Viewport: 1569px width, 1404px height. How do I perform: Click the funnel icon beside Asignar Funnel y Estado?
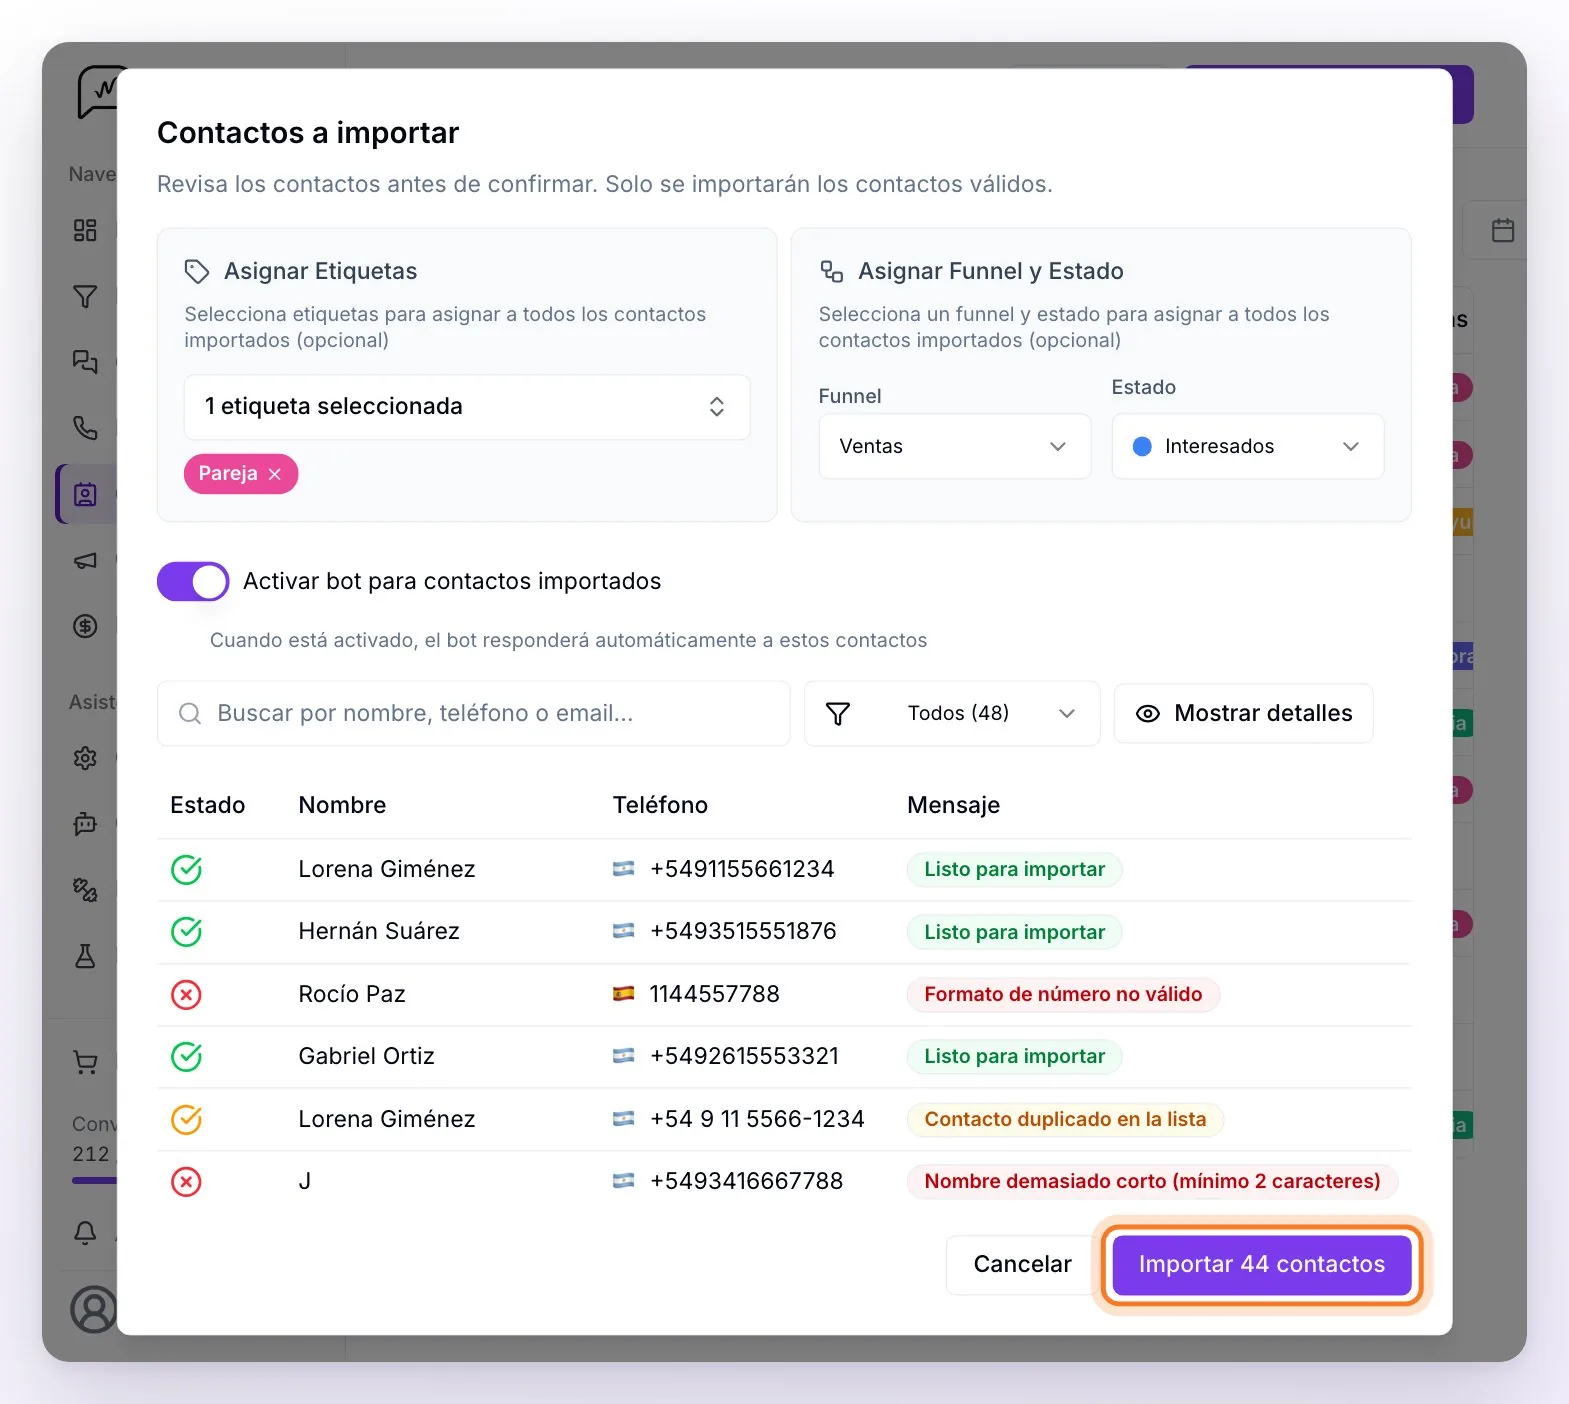831,271
